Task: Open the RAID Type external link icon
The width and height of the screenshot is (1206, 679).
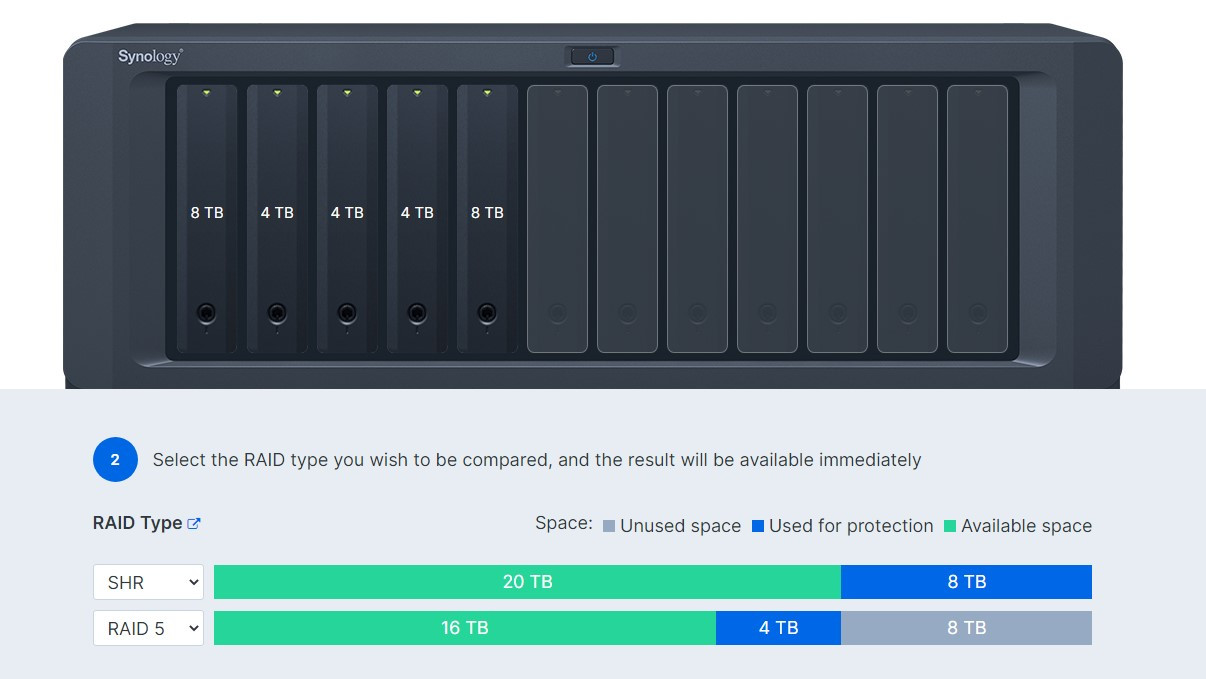Action: tap(194, 523)
